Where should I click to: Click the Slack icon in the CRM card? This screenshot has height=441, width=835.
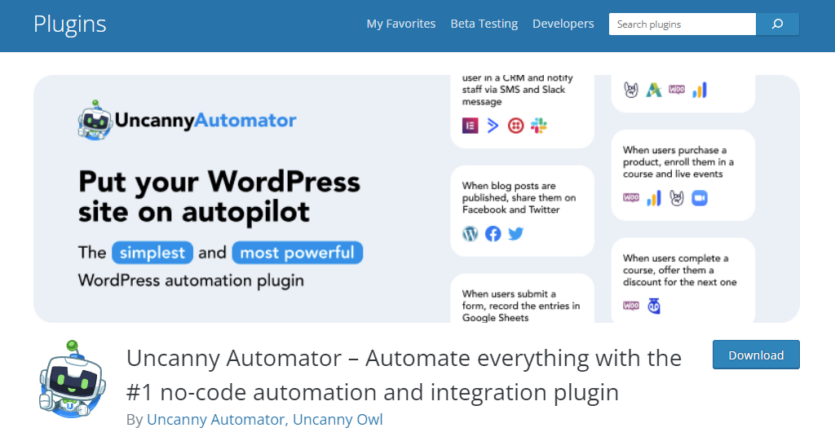pos(538,126)
